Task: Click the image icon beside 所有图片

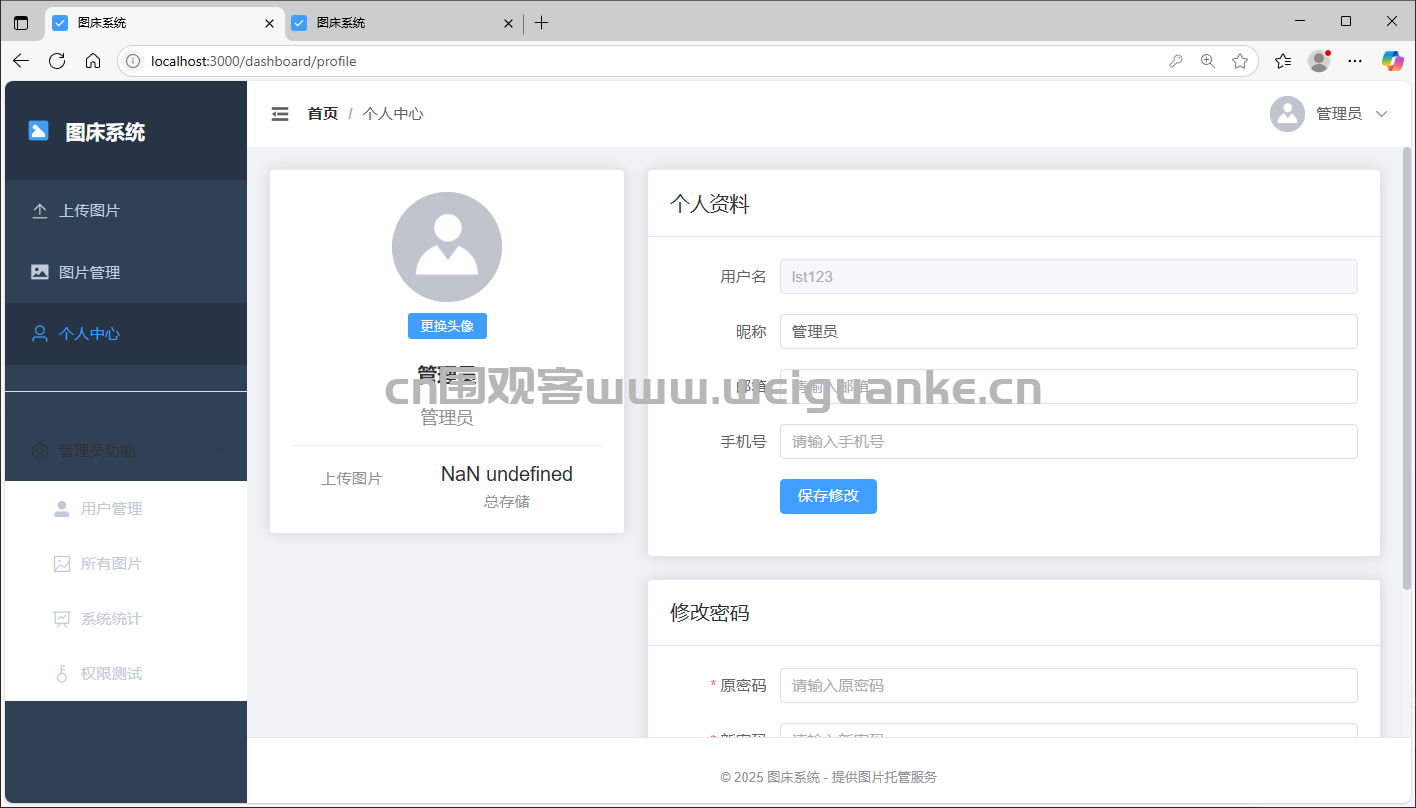Action: coord(62,564)
